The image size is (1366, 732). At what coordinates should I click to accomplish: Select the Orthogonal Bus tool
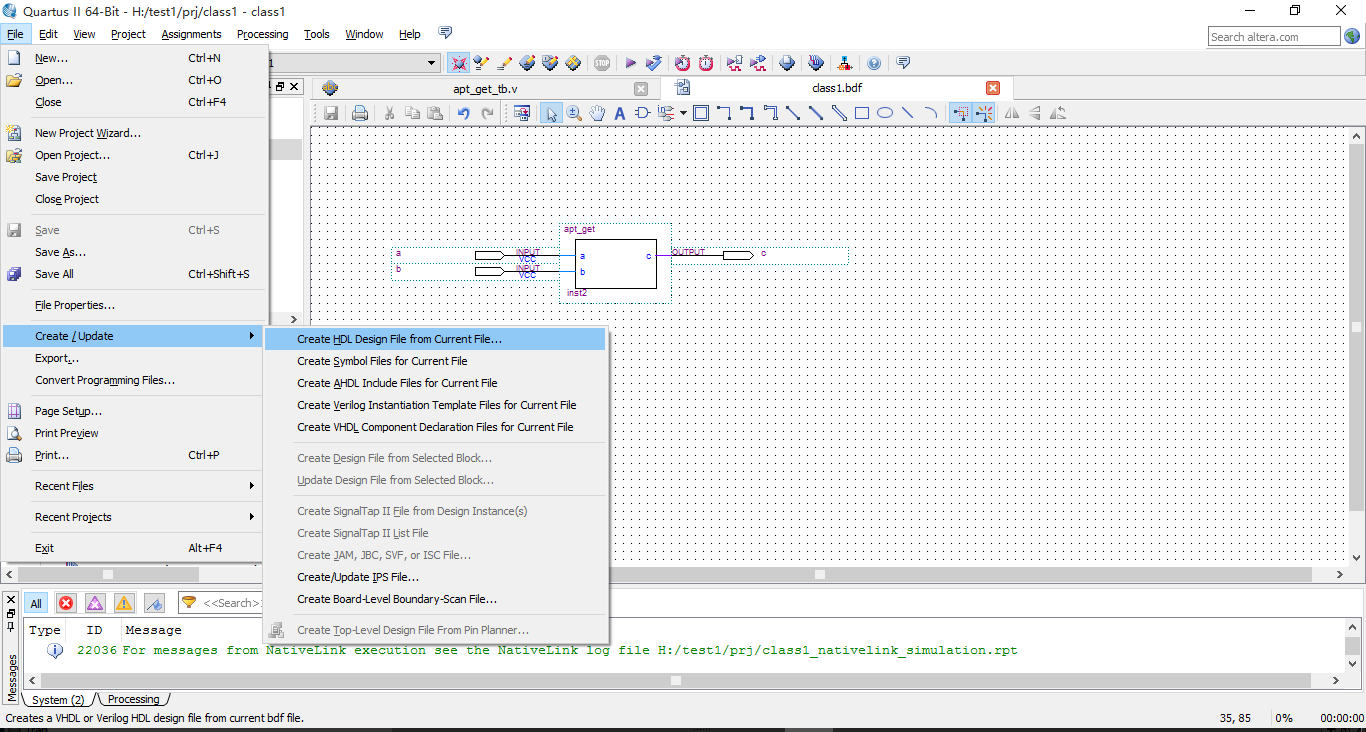tap(747, 113)
